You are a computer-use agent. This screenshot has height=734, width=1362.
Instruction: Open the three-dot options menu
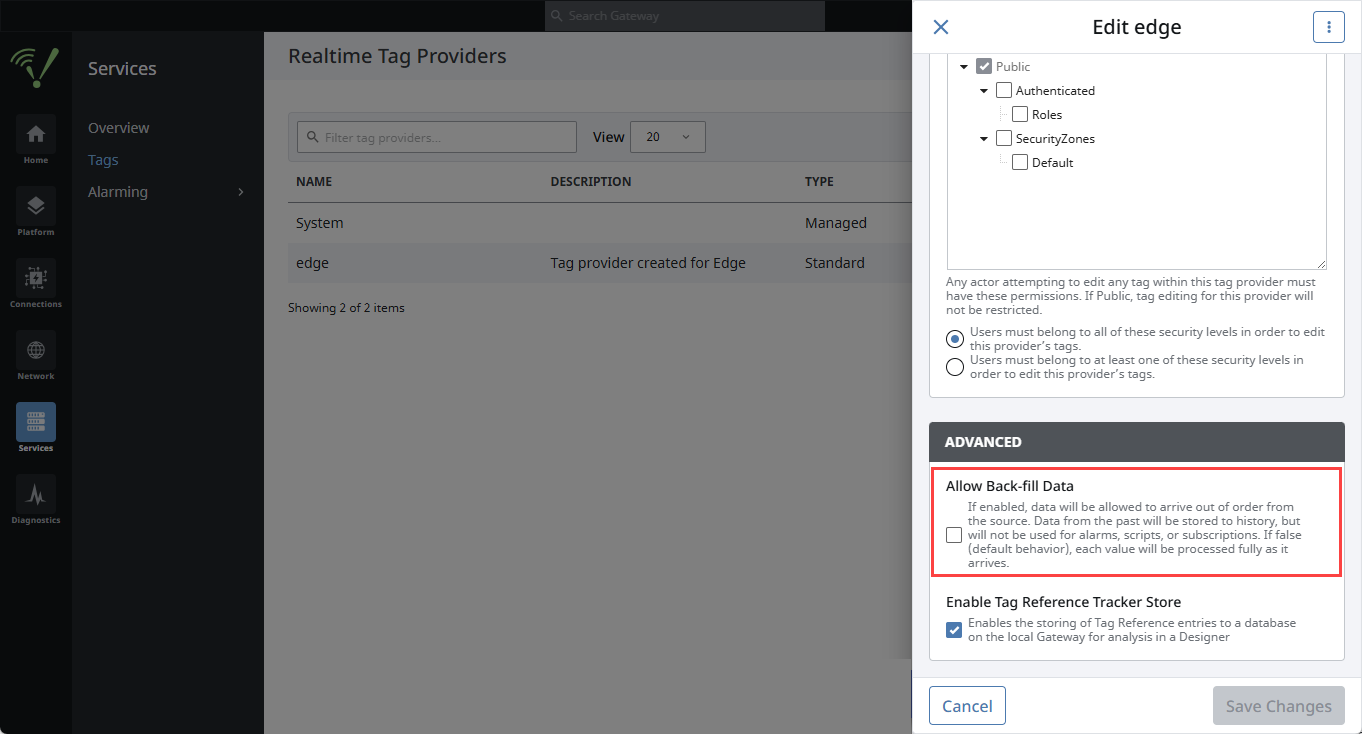point(1329,27)
